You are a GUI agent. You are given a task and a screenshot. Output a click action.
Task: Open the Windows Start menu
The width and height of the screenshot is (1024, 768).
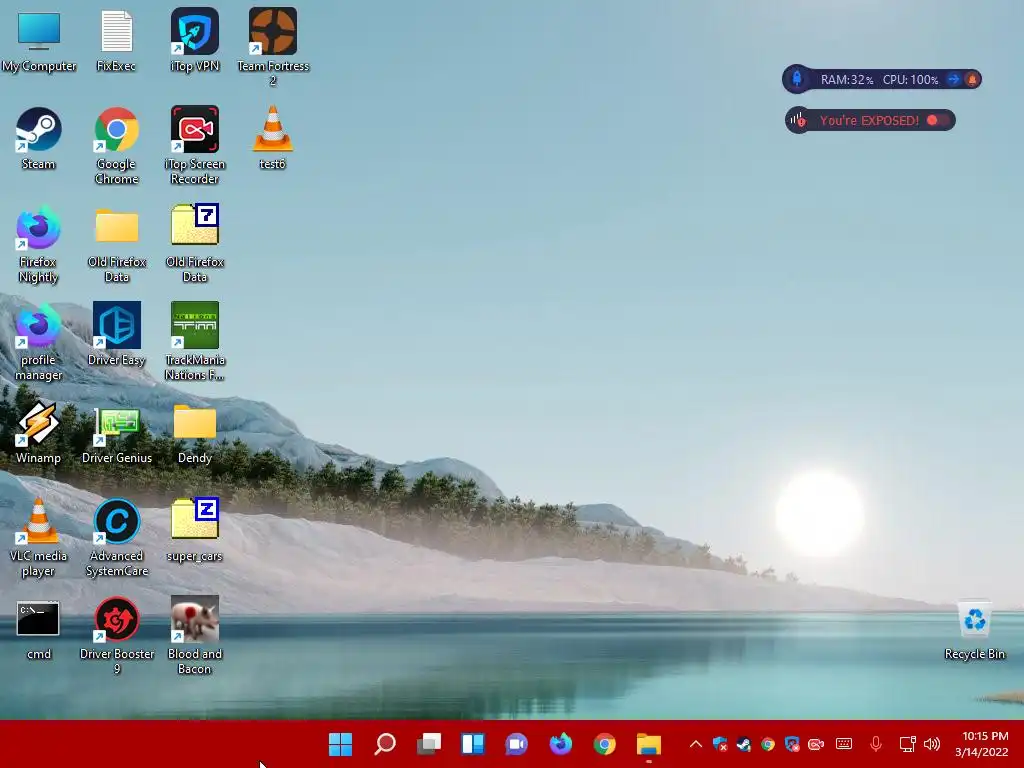(340, 744)
